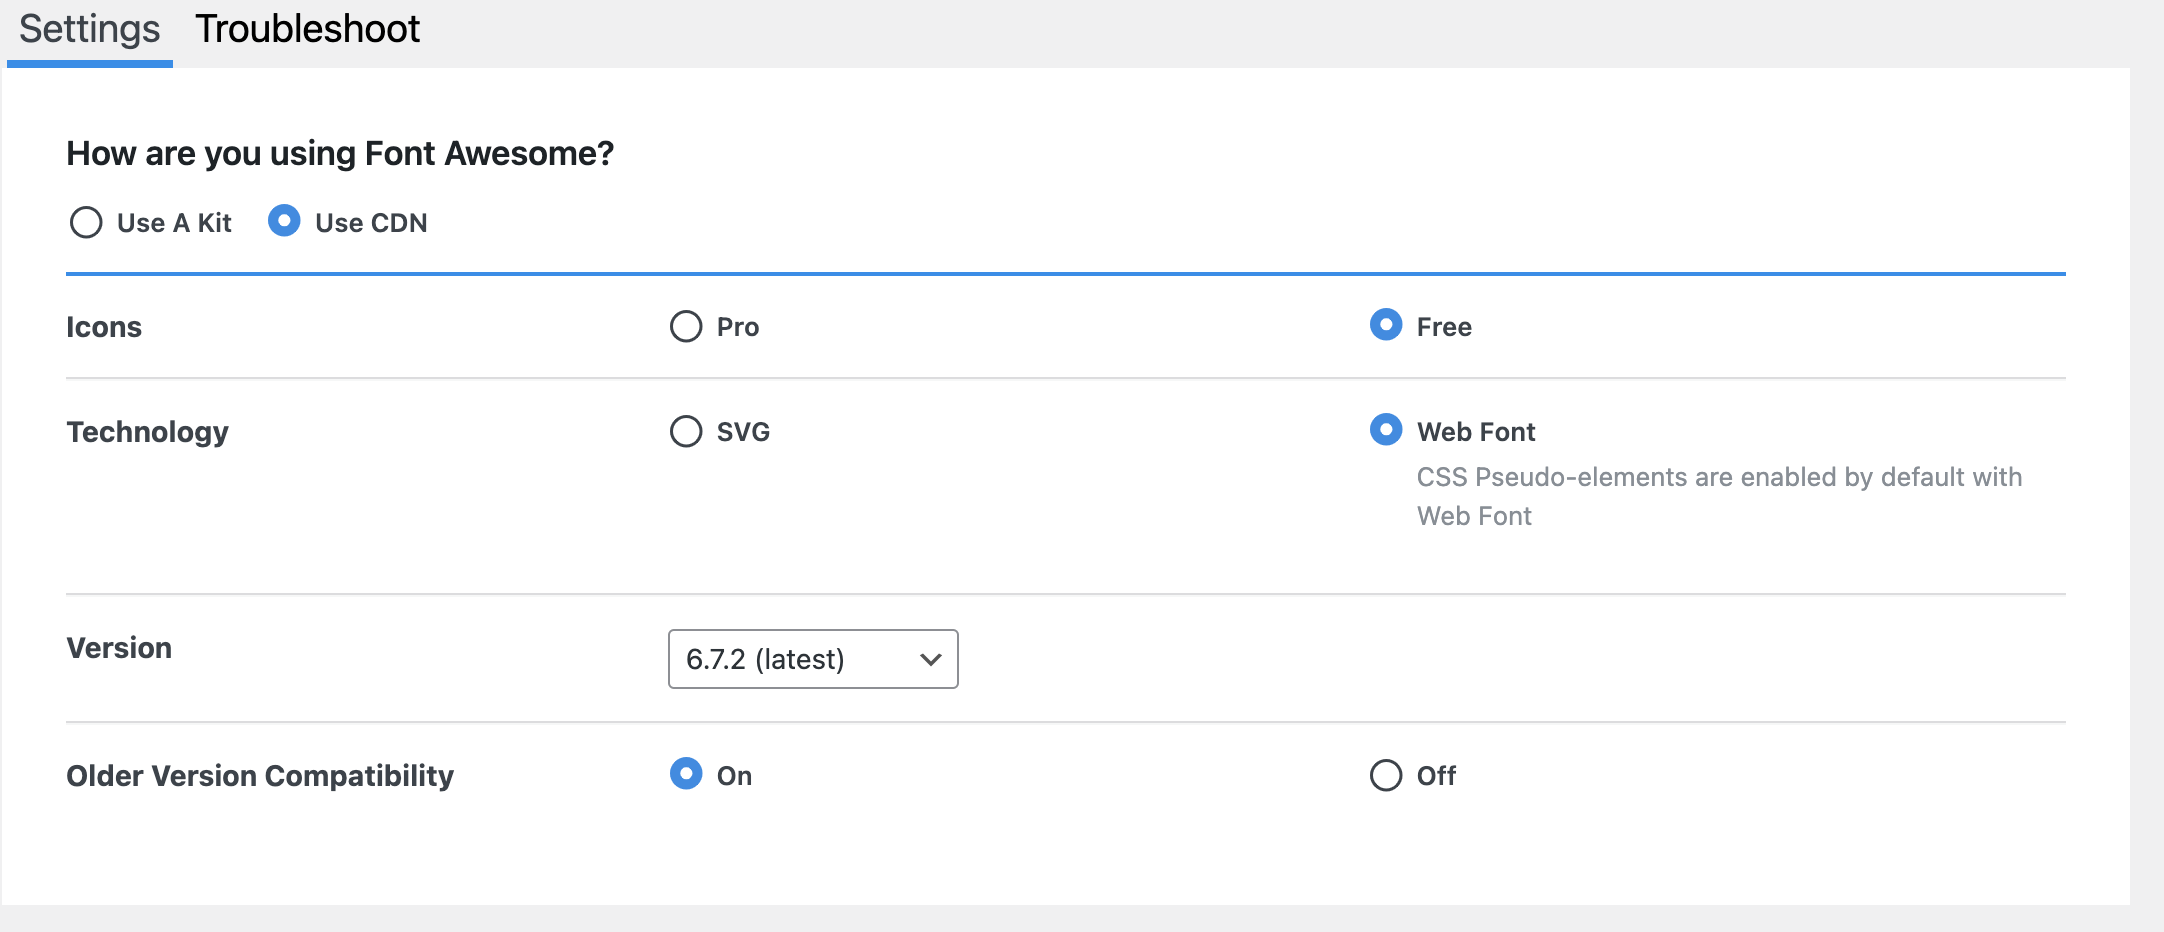
Task: Click the 'How are you using Font Awesome?' heading
Action: point(340,154)
